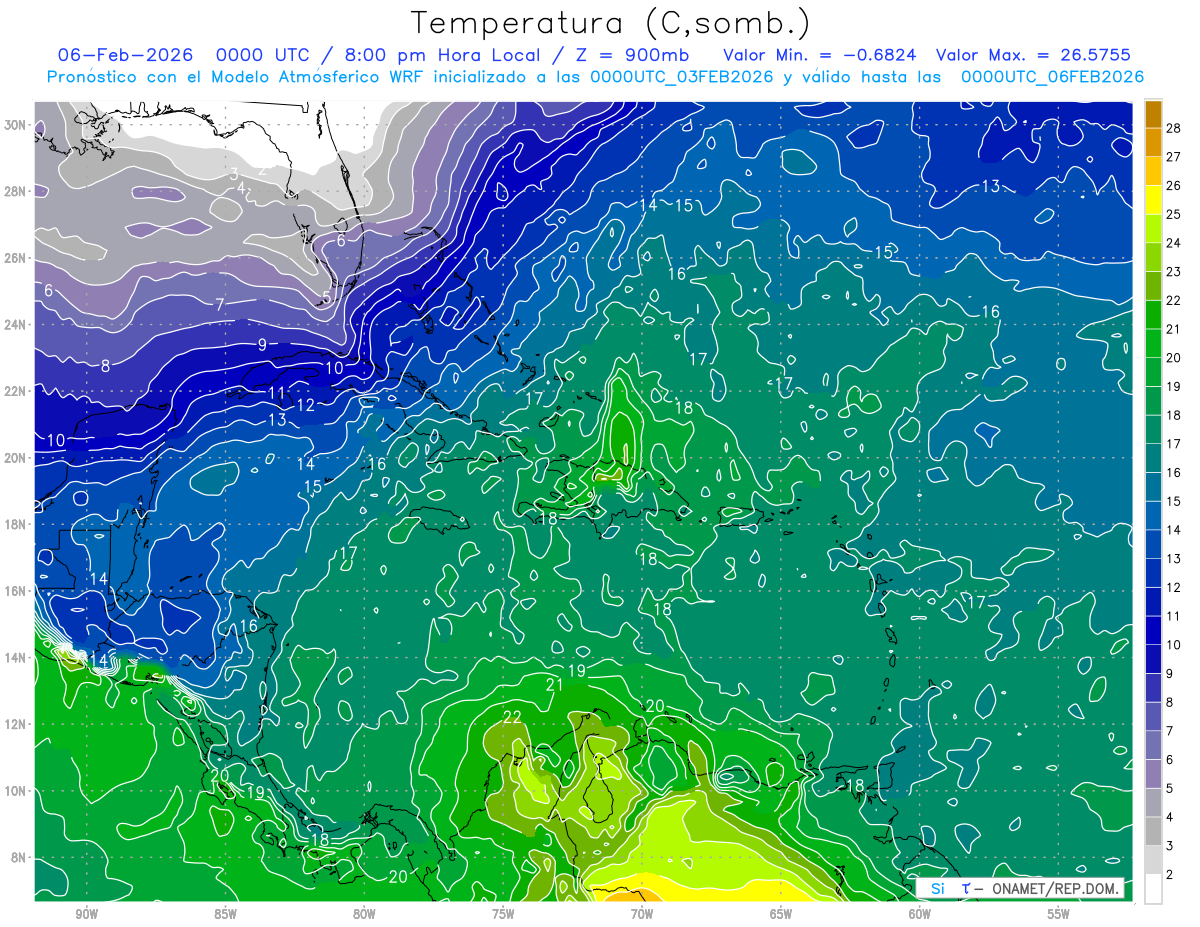Click the 12 label on the color scale
This screenshot has width=1200, height=927.
[1174, 587]
